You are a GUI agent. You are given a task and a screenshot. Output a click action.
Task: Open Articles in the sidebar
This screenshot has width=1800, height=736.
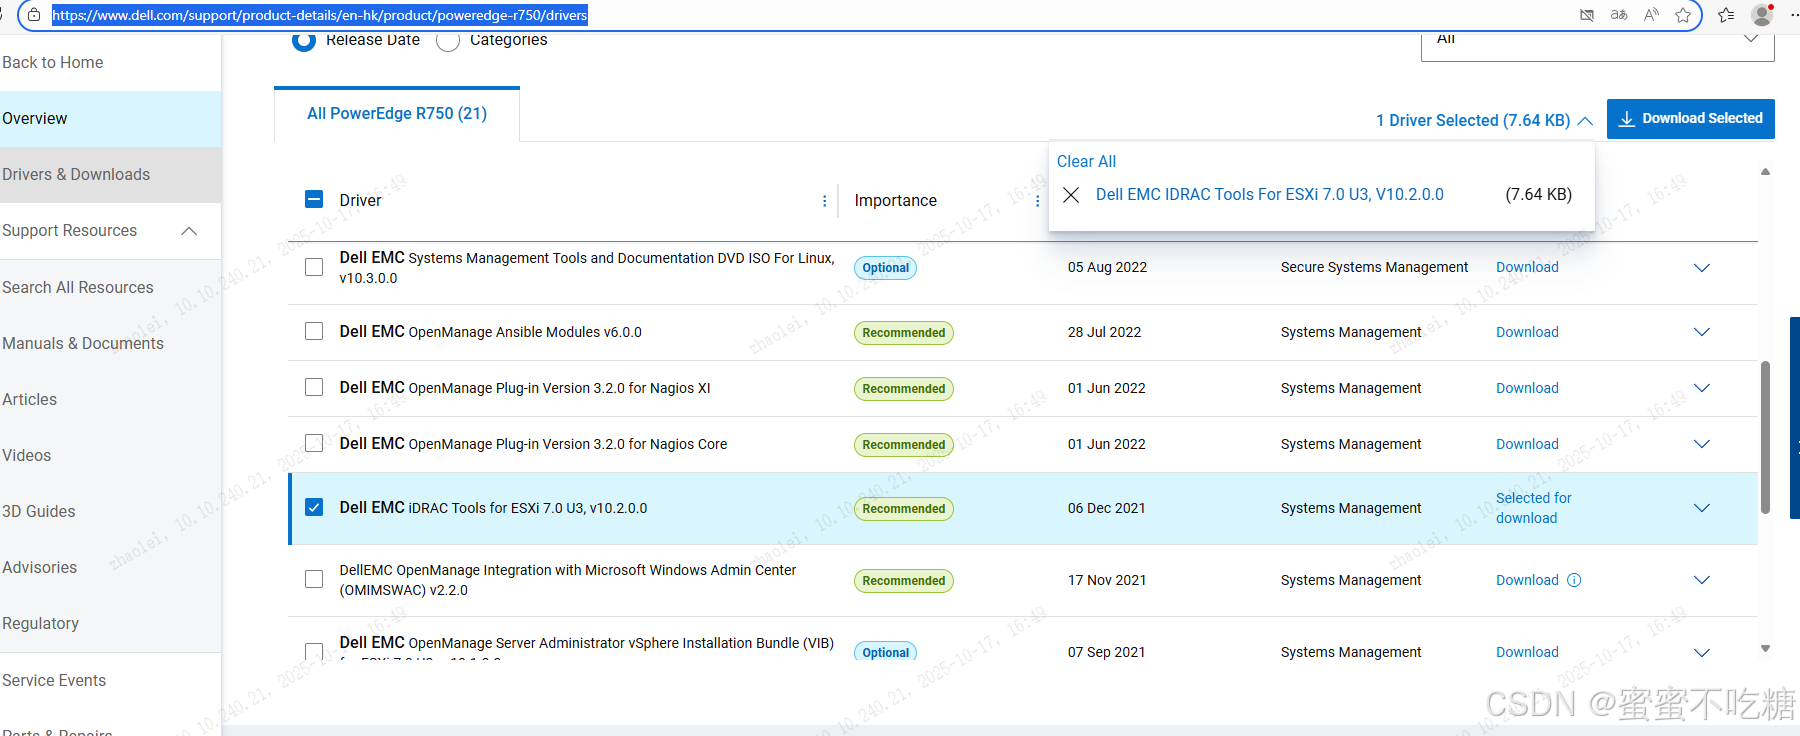[29, 399]
